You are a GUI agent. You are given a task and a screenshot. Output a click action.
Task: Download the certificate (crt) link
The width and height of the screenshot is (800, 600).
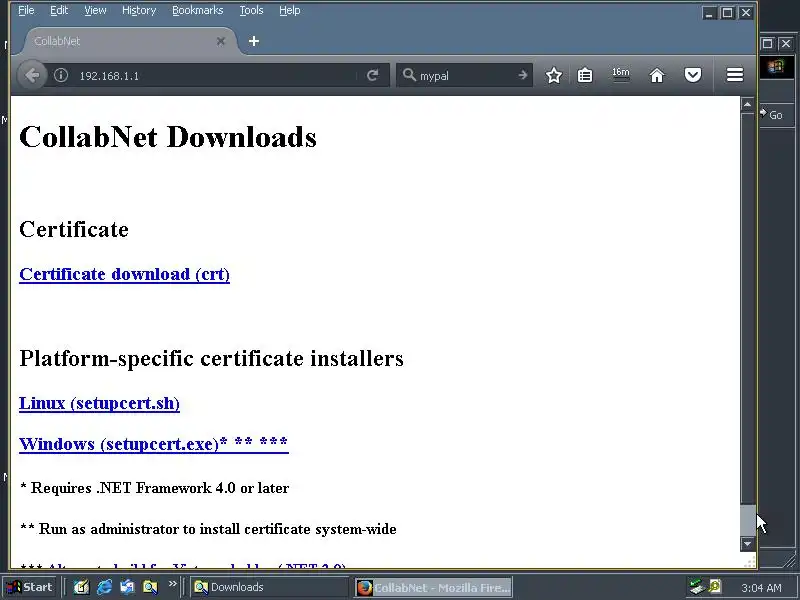click(124, 274)
